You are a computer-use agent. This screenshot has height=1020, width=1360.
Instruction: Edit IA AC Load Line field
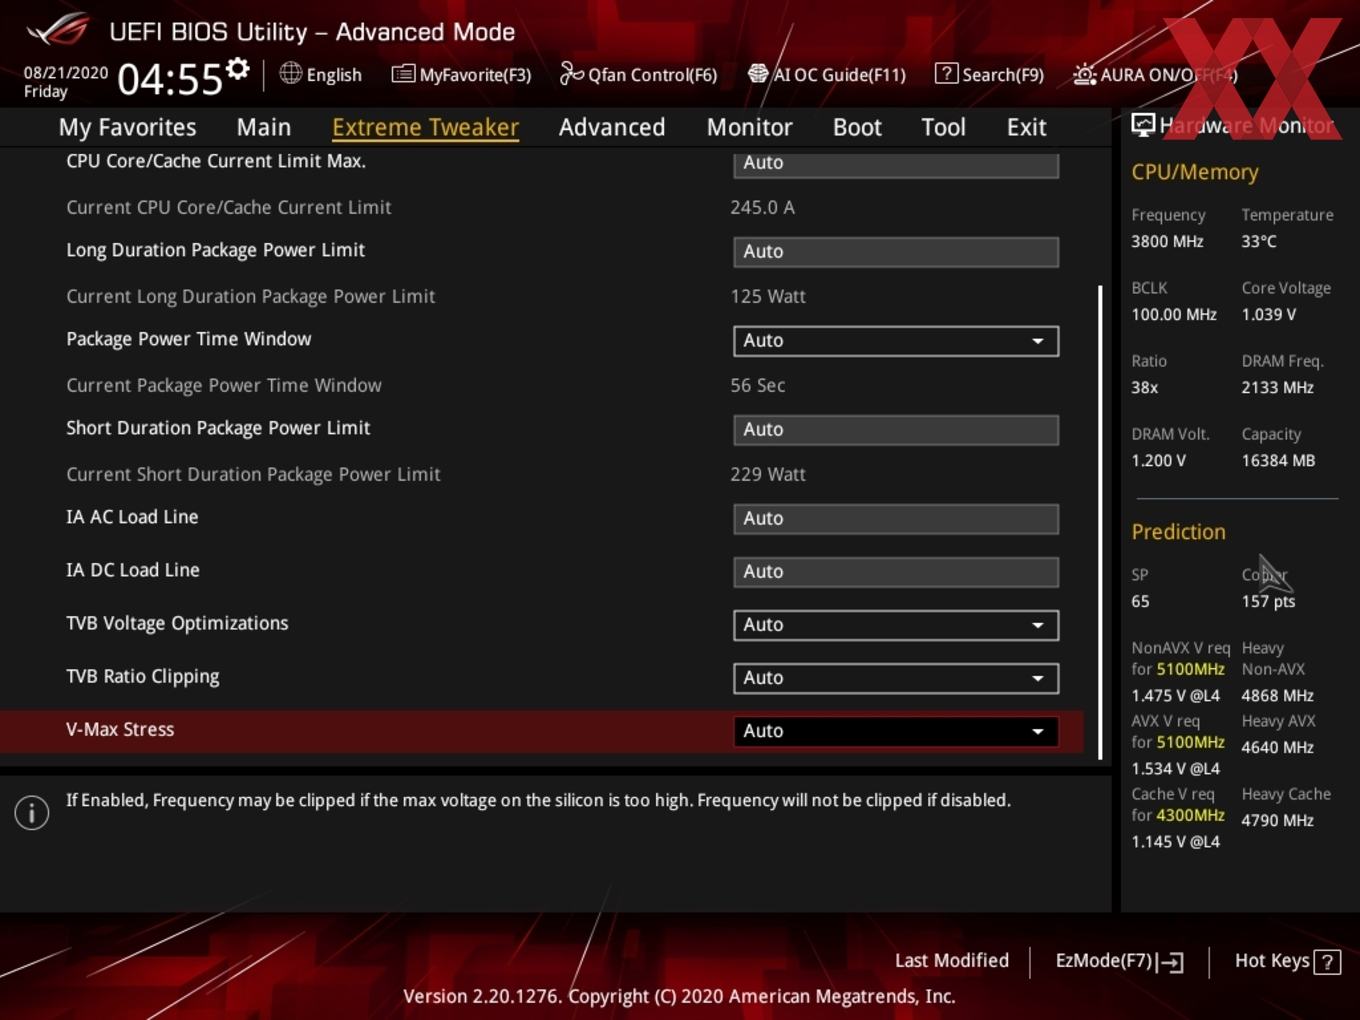click(x=896, y=518)
